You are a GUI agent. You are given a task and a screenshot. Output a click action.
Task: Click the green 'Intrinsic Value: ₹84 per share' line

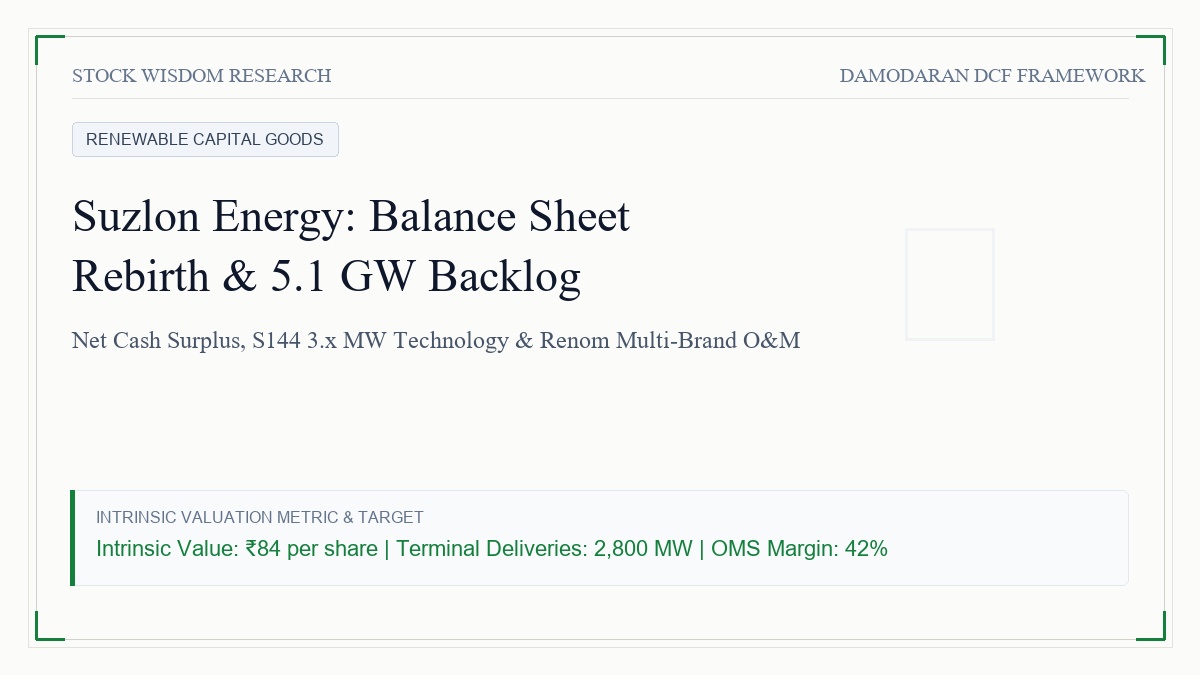coord(492,548)
